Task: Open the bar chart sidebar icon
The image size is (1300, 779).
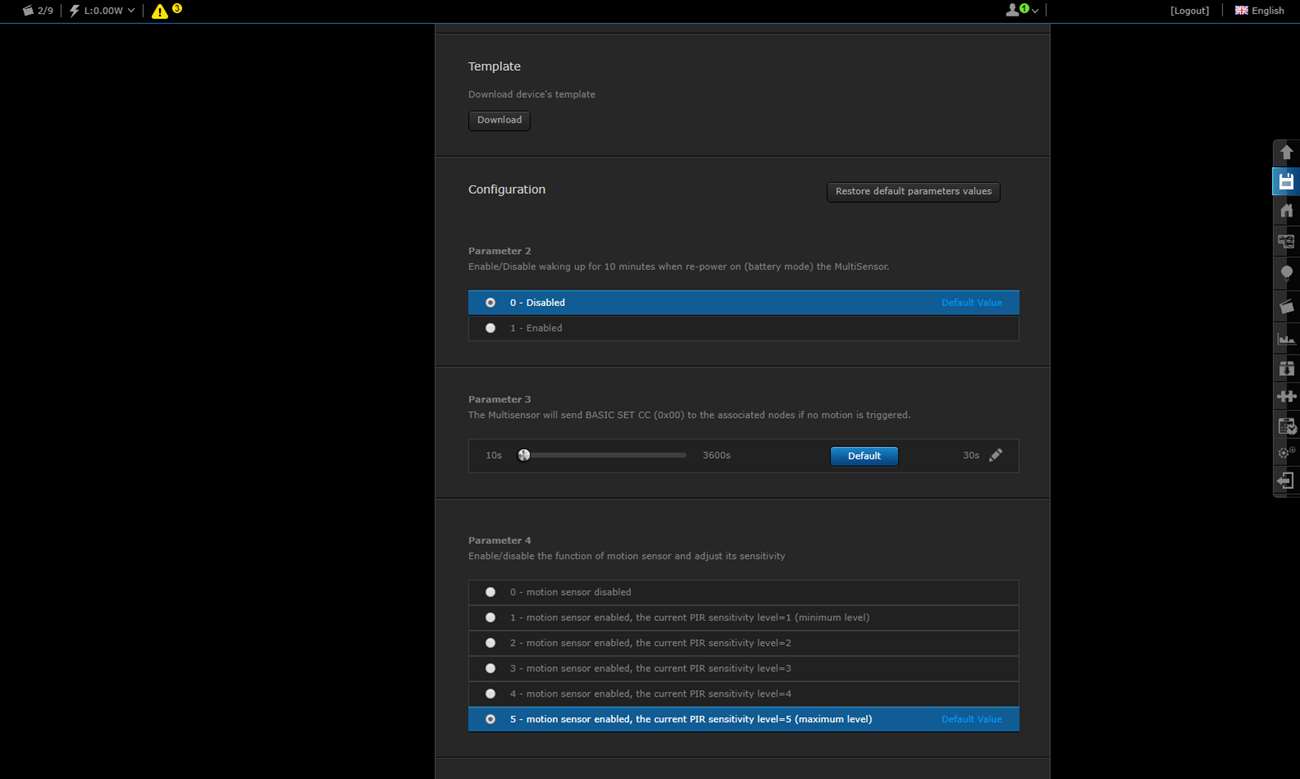Action: pyautogui.click(x=1286, y=339)
